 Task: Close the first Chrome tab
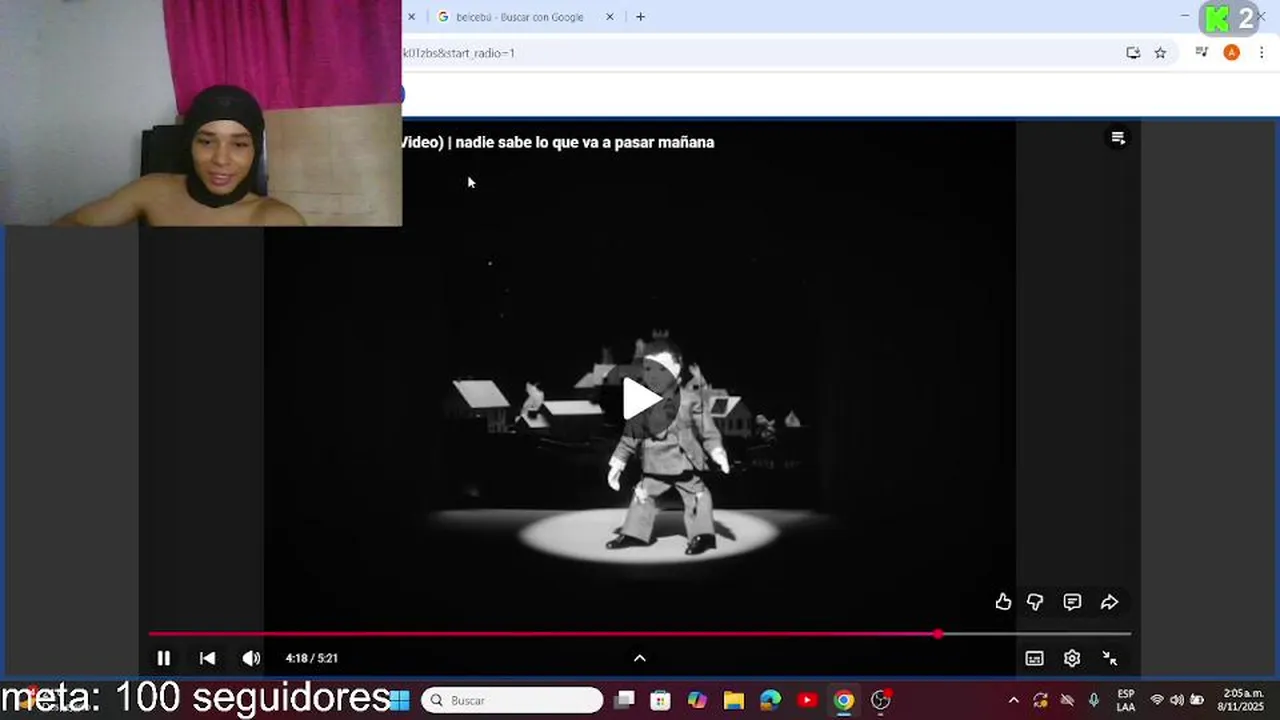pos(411,17)
